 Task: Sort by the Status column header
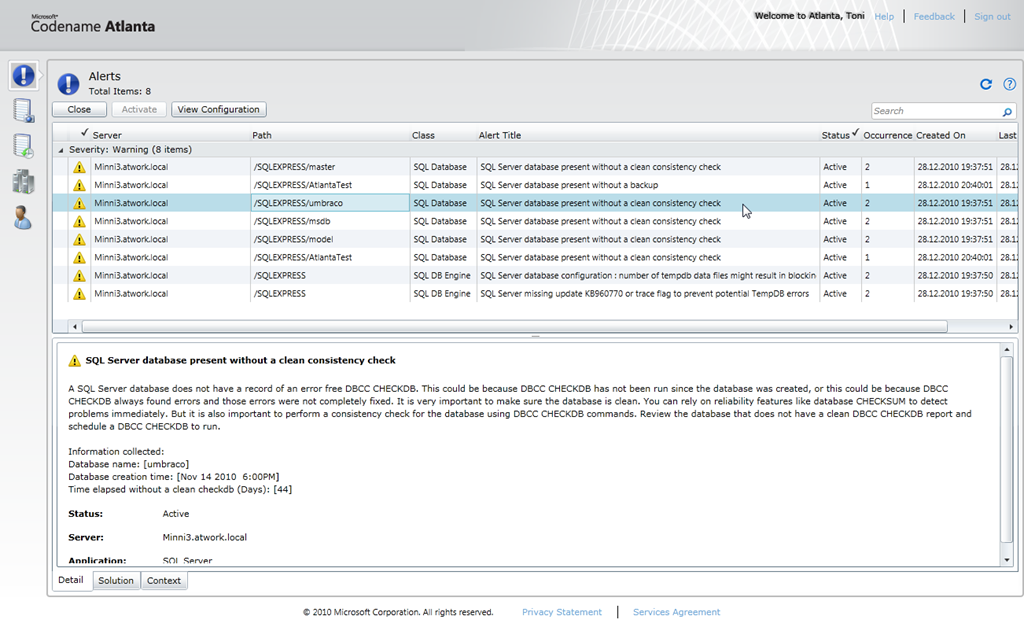pos(835,135)
